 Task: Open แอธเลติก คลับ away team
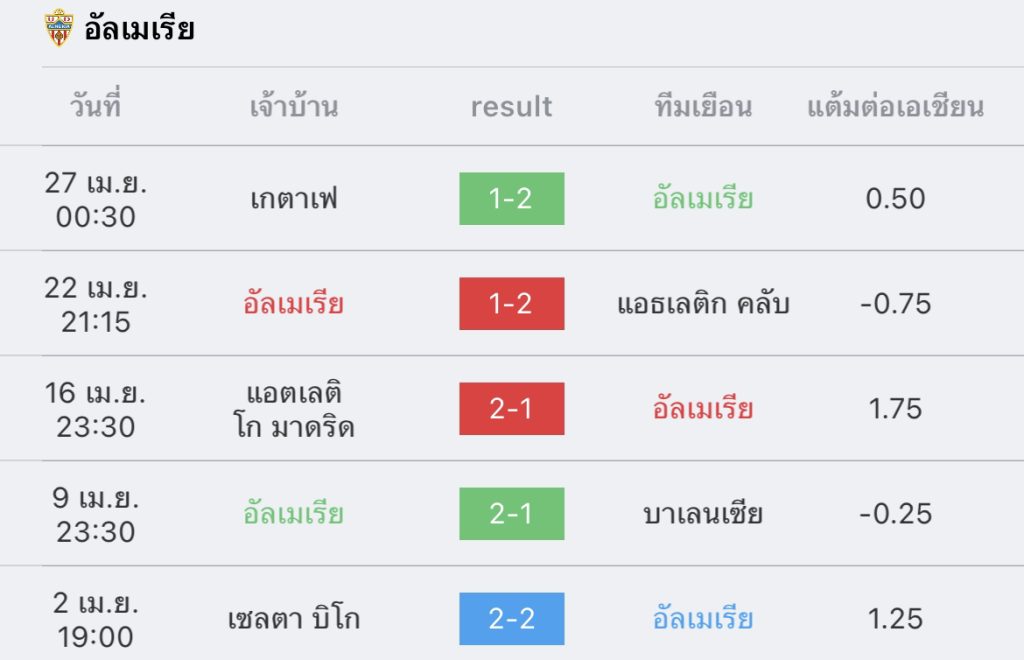(x=703, y=304)
